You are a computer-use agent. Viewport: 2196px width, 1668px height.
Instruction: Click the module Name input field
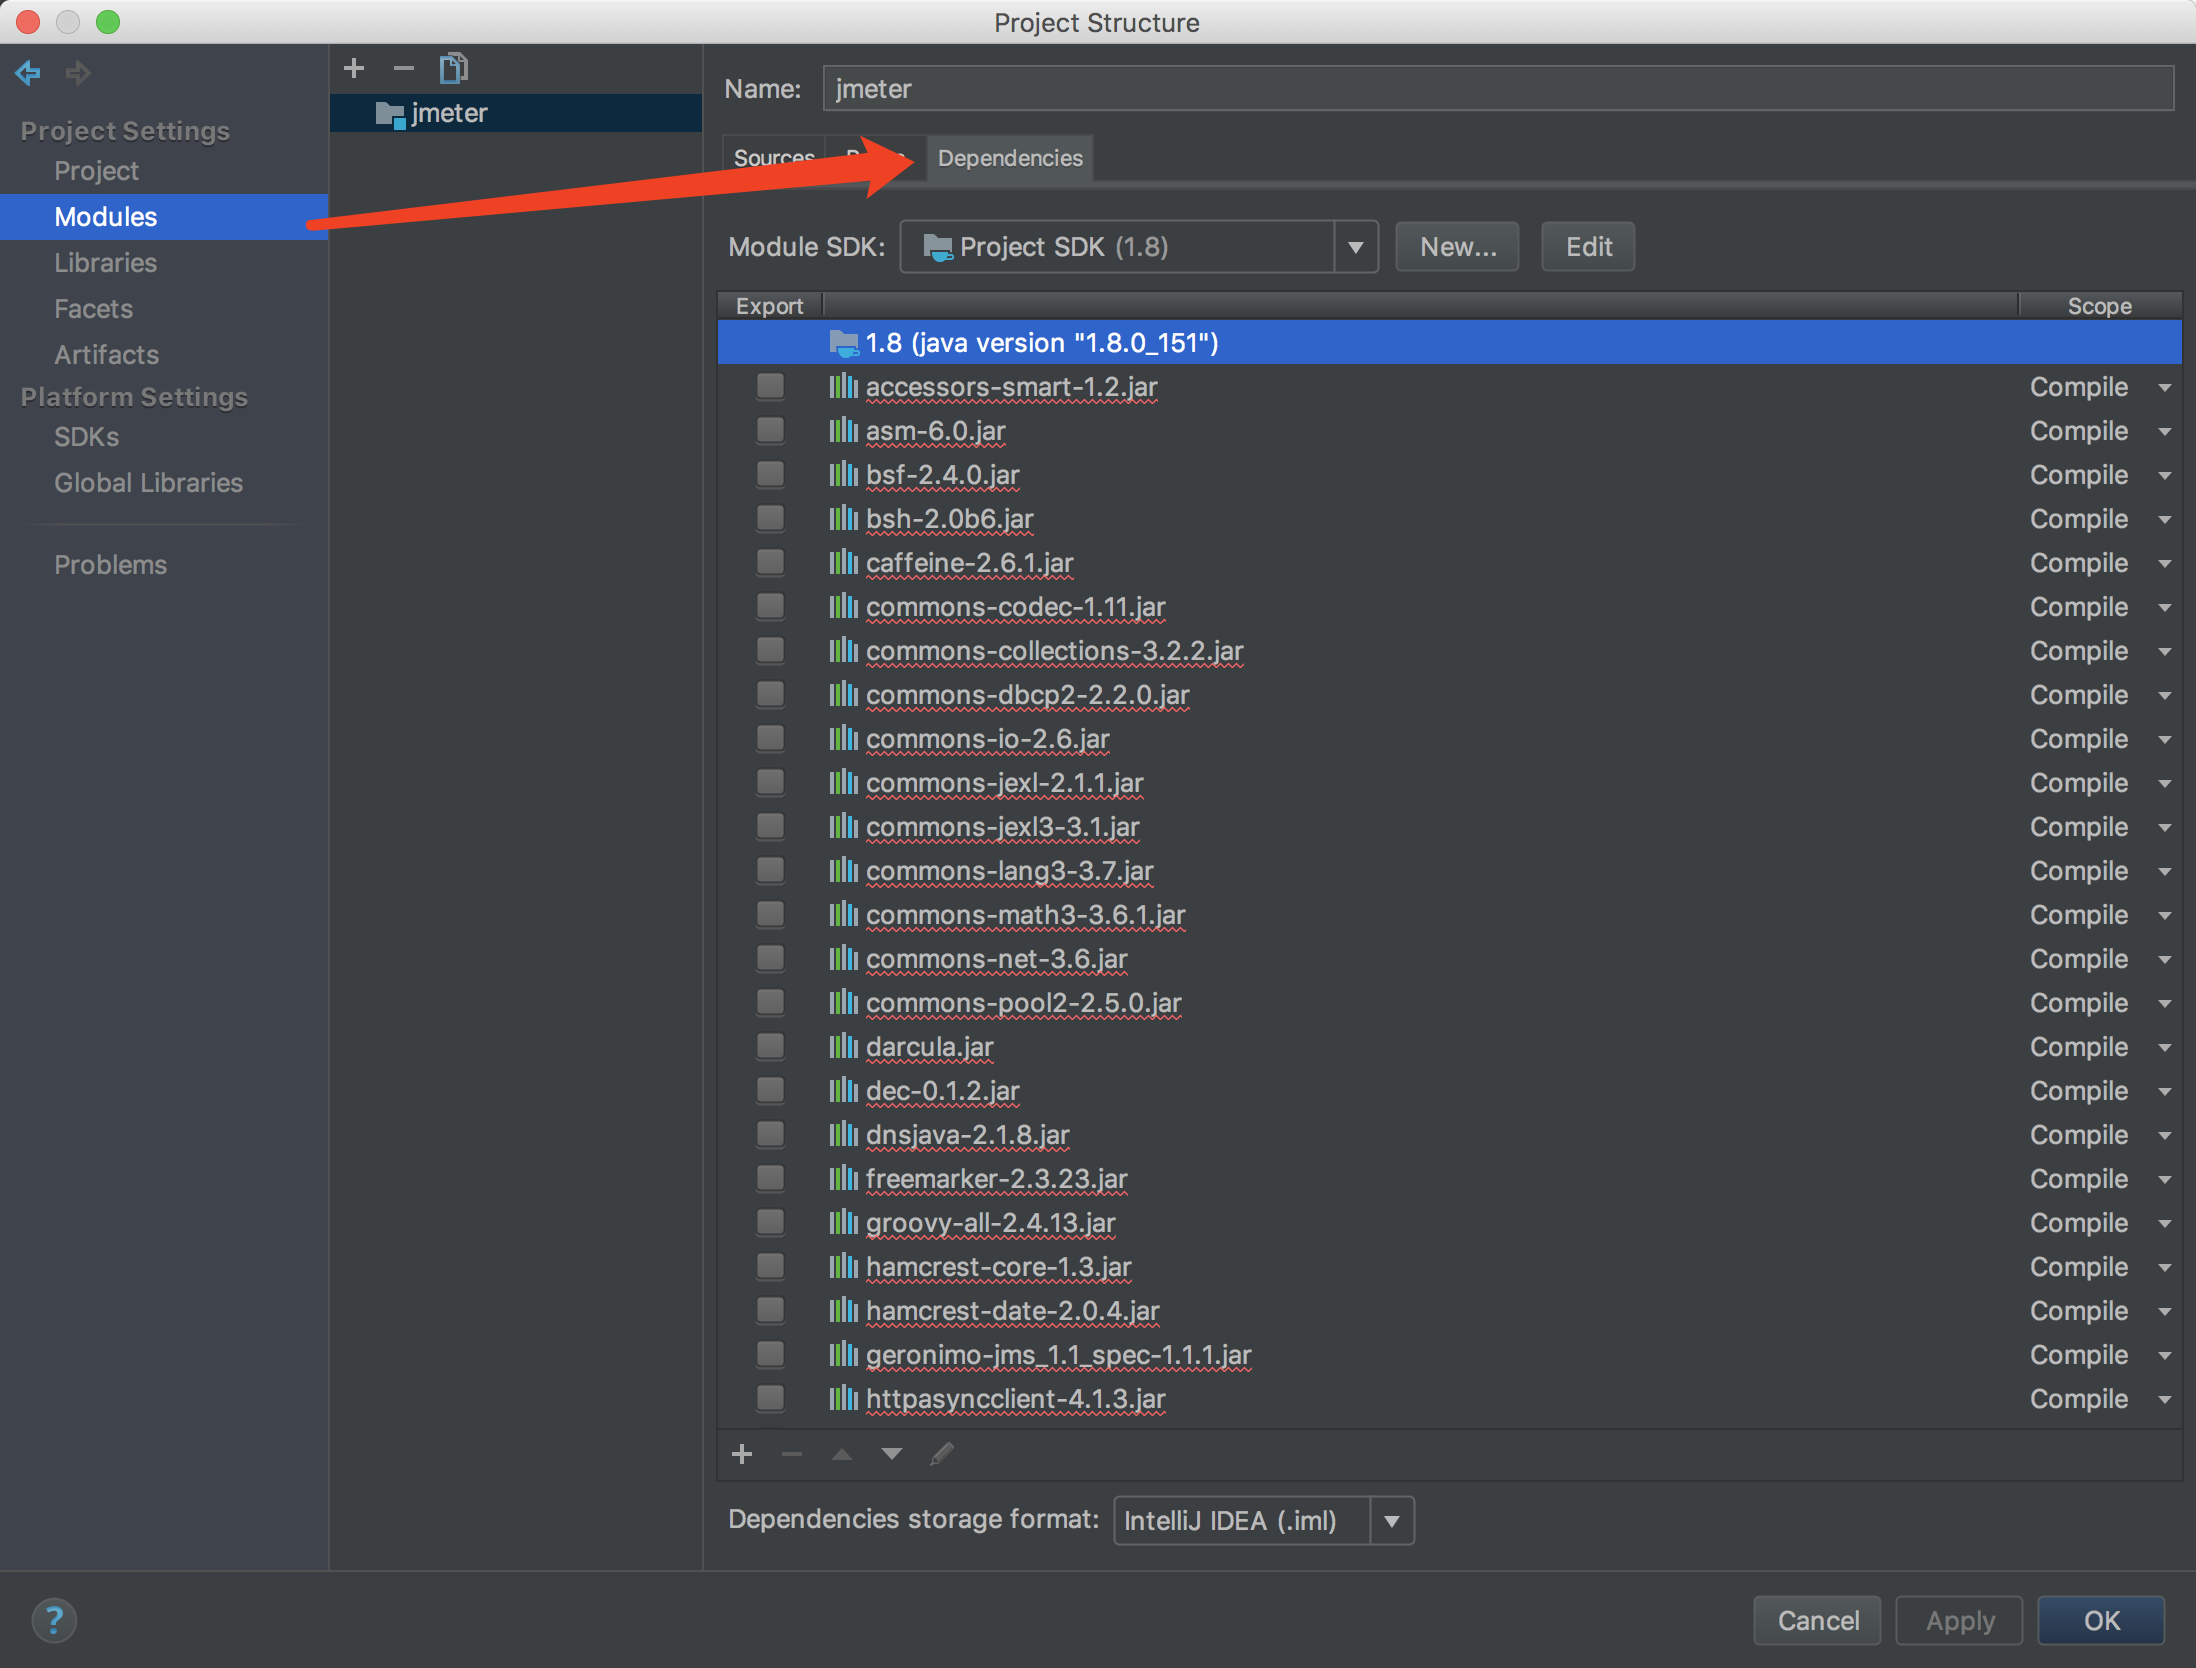pos(1498,89)
